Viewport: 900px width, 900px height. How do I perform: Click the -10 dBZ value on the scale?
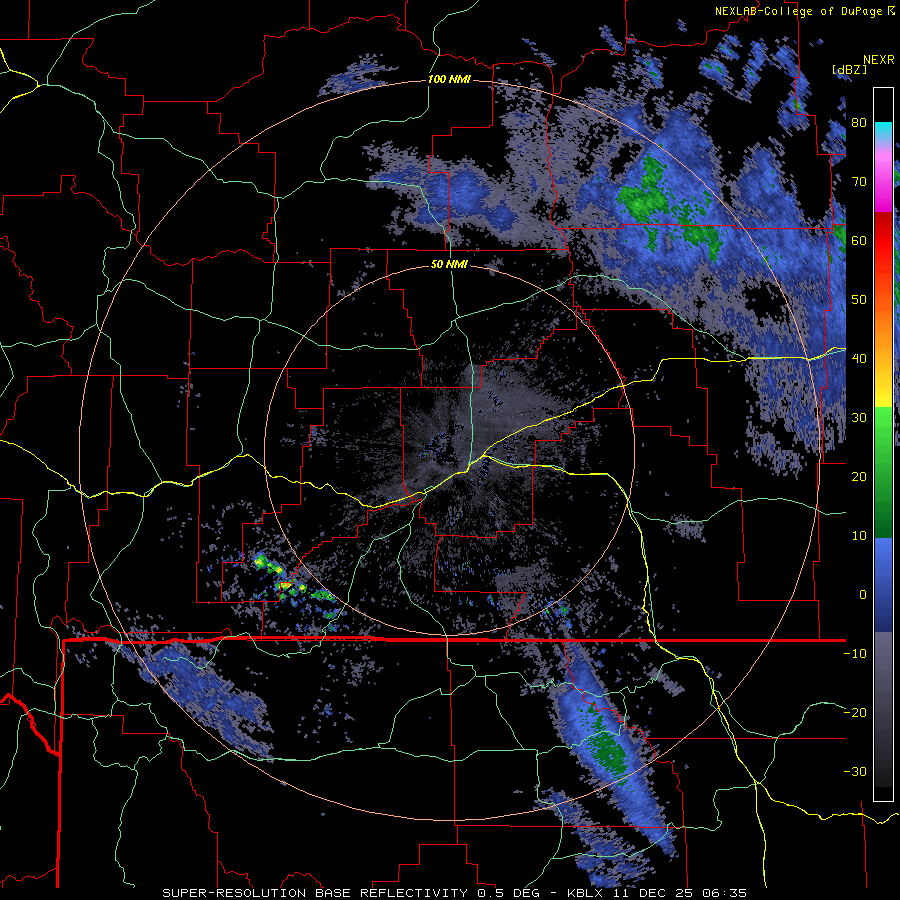855,654
